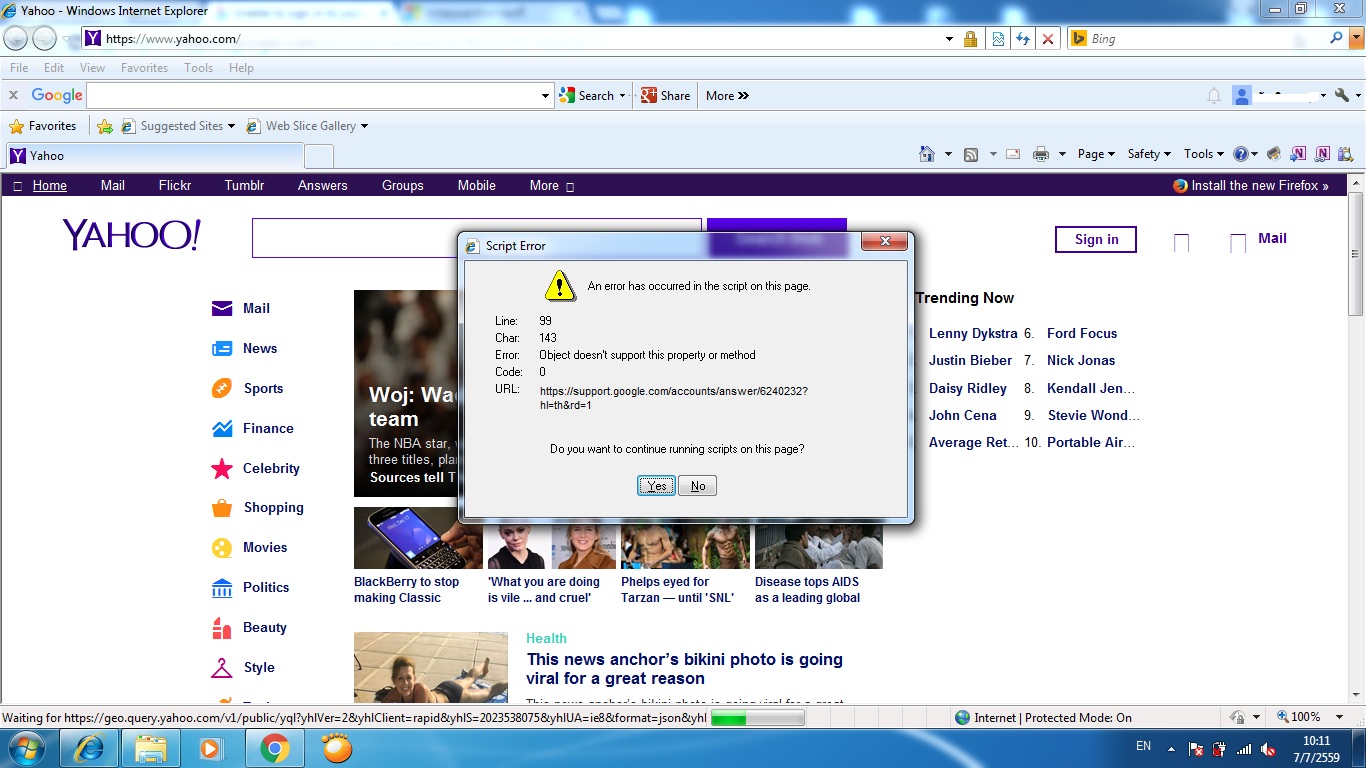Click the Yahoo Finance chart icon
1366x768 pixels.
(222, 428)
